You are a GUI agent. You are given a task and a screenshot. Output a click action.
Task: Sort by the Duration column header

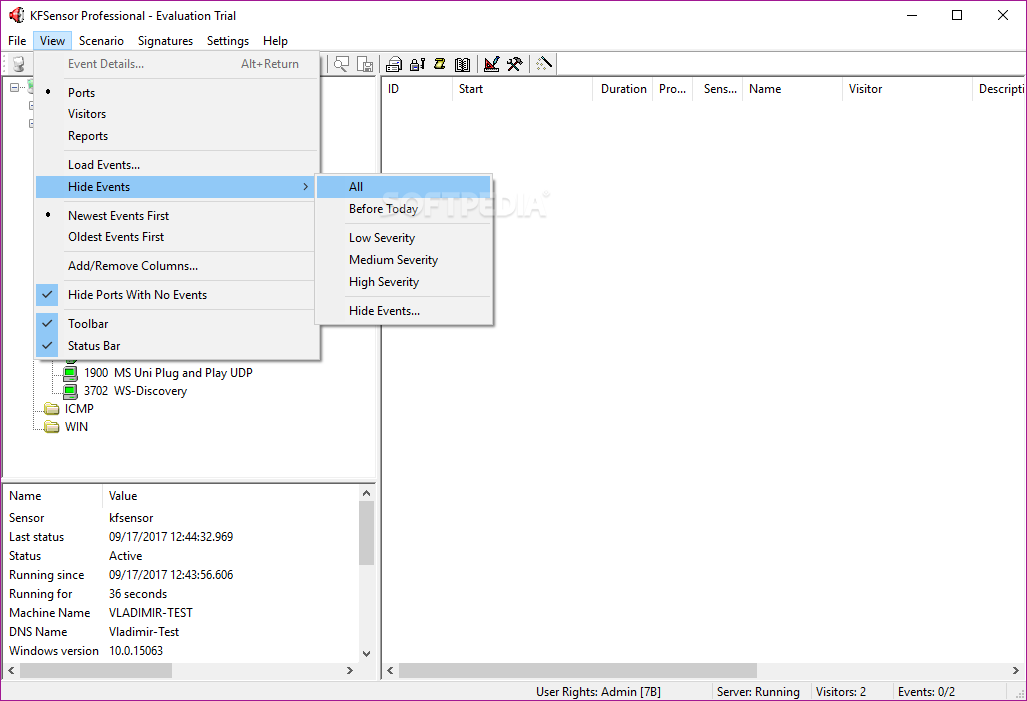[623, 89]
